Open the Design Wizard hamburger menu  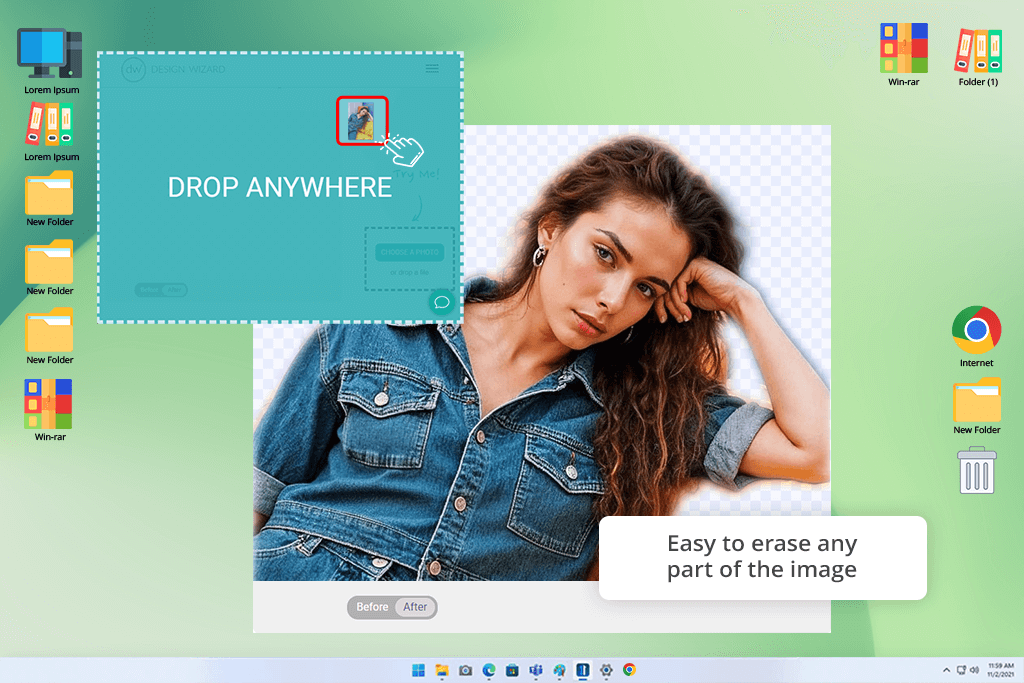coord(432,68)
